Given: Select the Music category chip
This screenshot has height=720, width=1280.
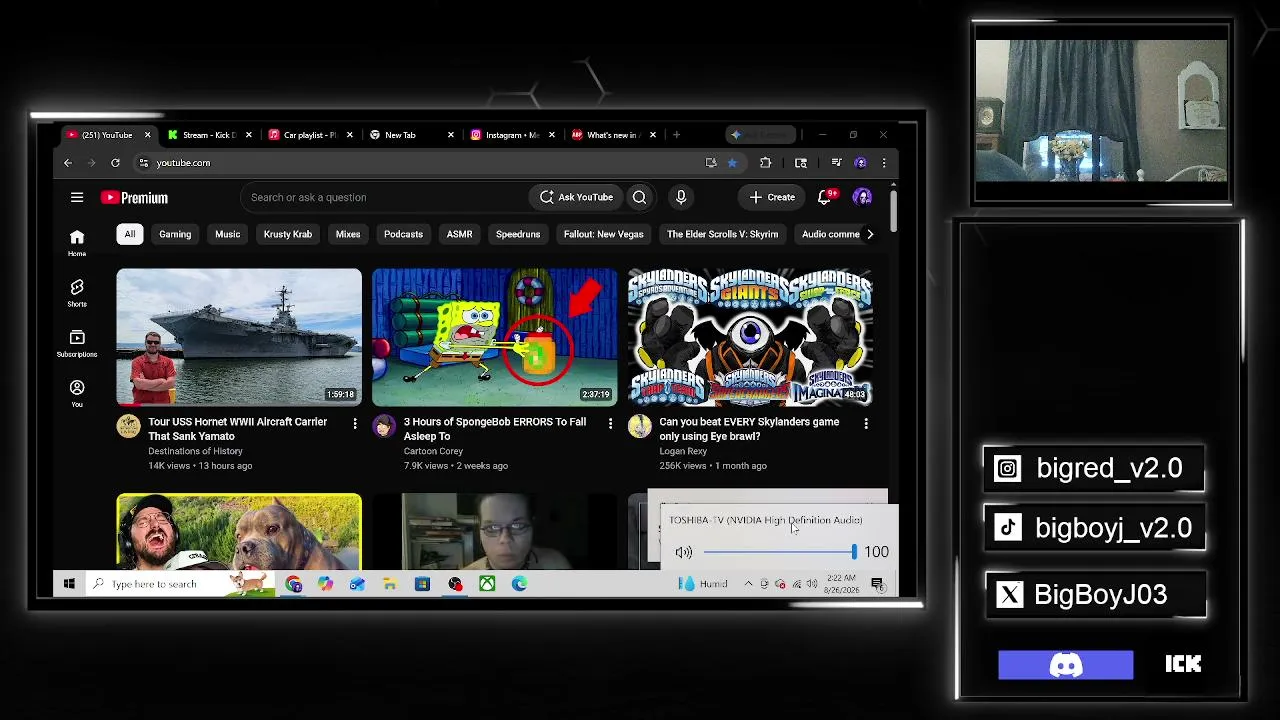Looking at the screenshot, I should (x=228, y=234).
